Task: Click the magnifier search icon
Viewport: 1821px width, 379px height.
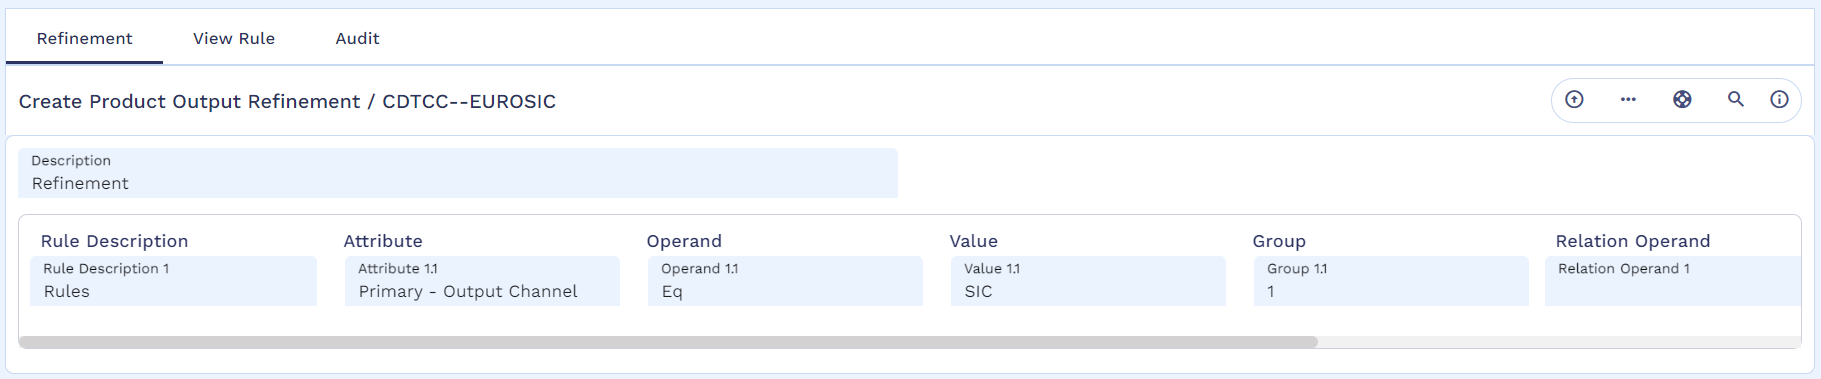Action: [1736, 99]
